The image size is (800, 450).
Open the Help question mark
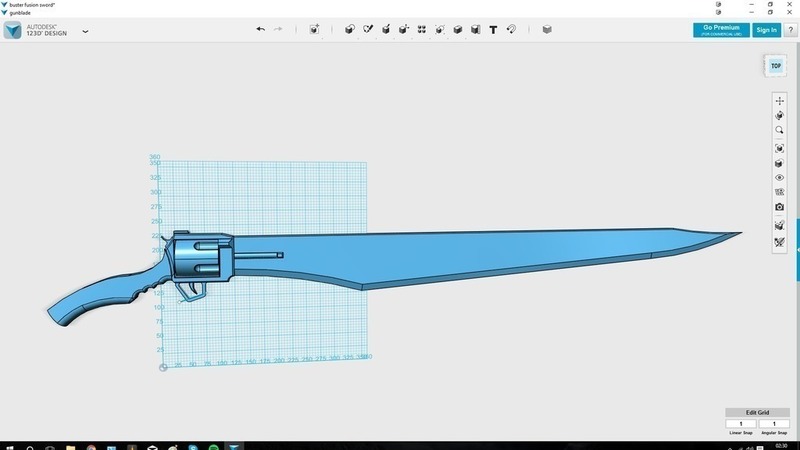click(790, 30)
